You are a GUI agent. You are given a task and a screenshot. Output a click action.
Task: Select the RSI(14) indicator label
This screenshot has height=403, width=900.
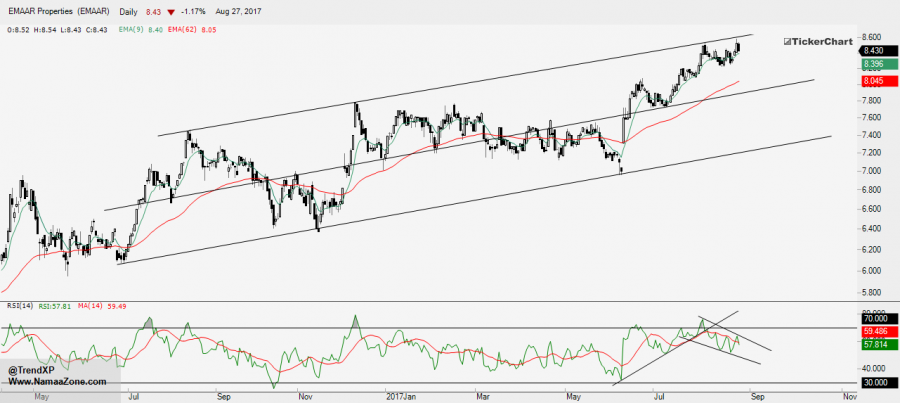point(18,306)
